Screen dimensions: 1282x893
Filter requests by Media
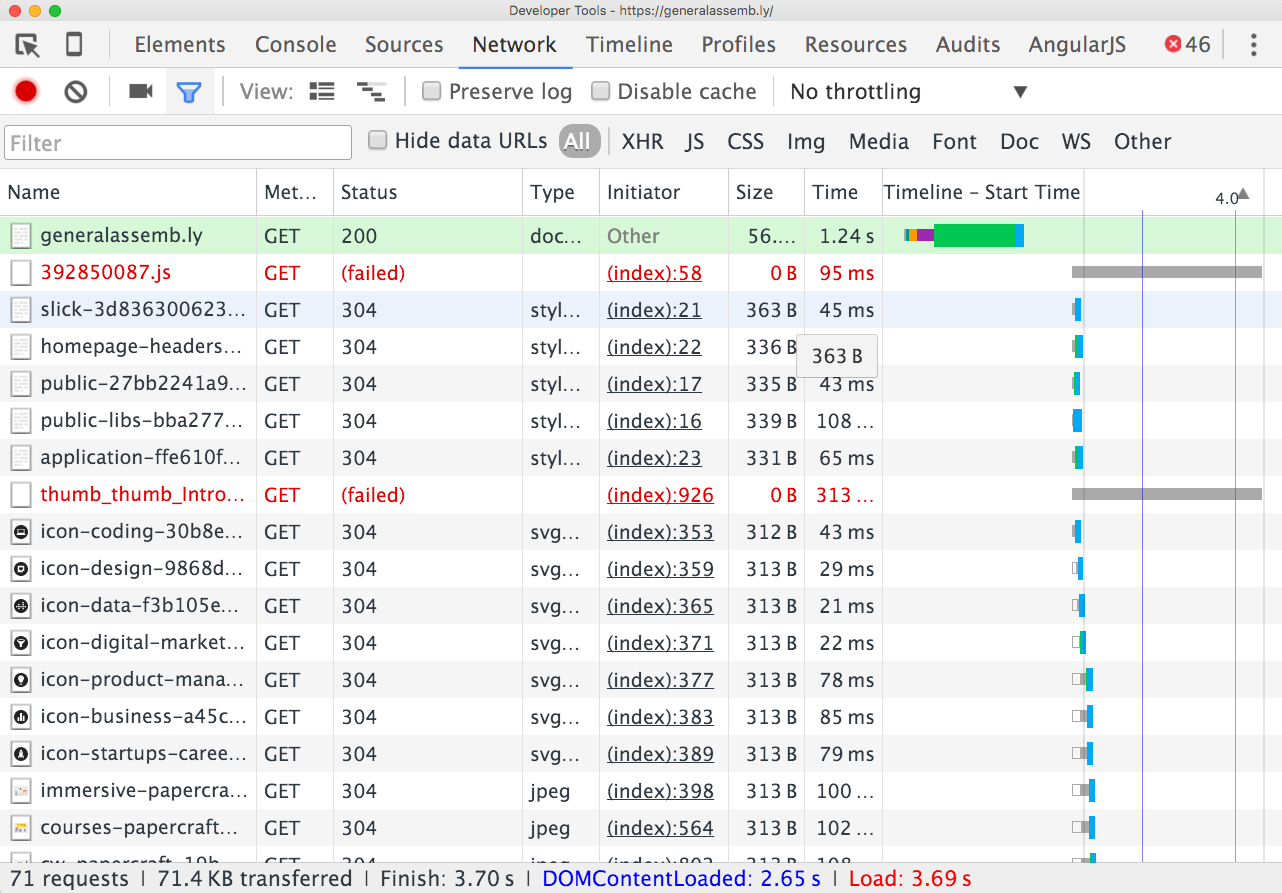coord(879,142)
